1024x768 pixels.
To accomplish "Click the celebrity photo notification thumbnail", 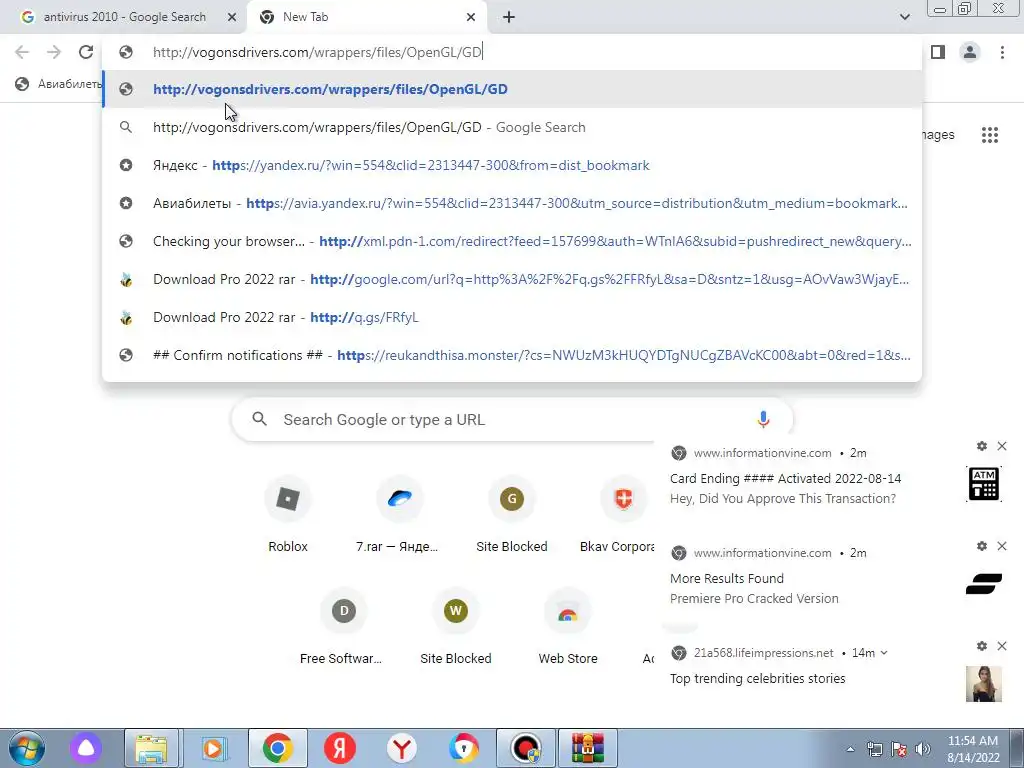I will 984,684.
